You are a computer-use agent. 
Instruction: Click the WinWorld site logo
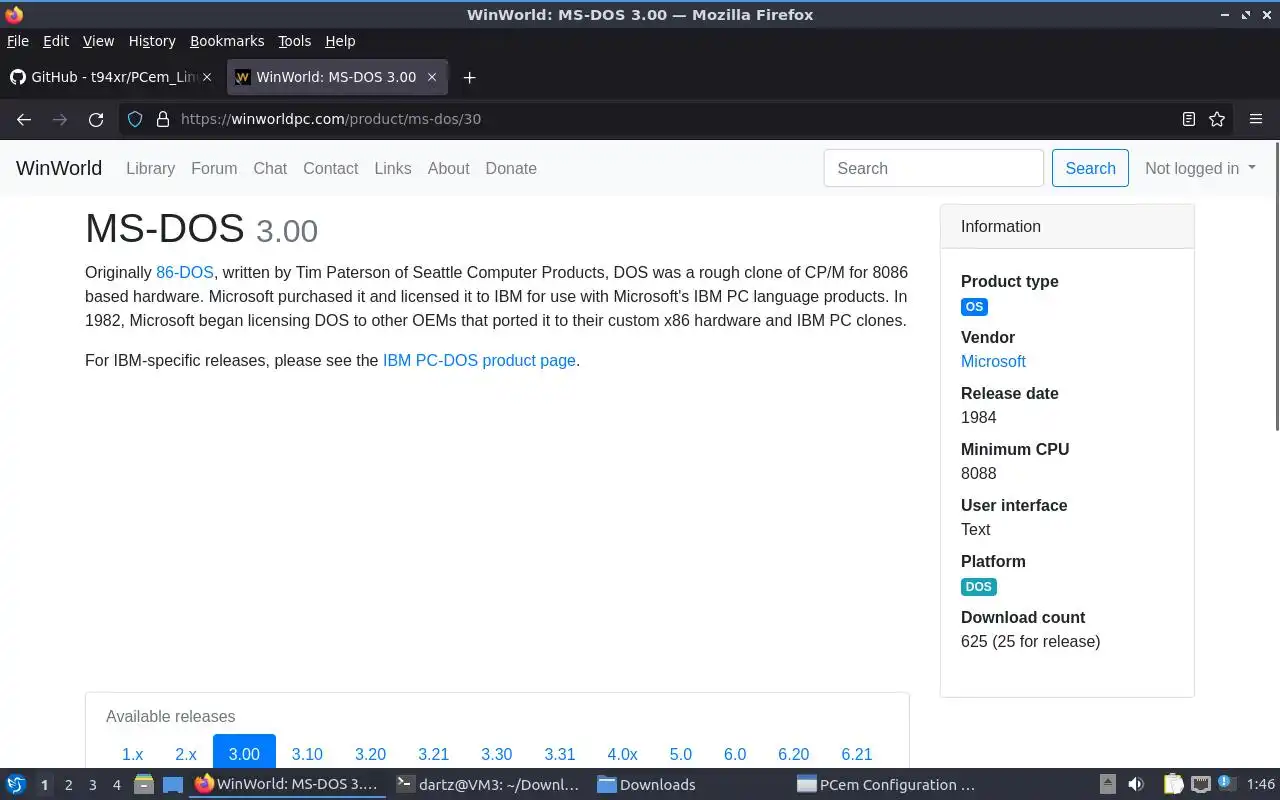click(59, 168)
